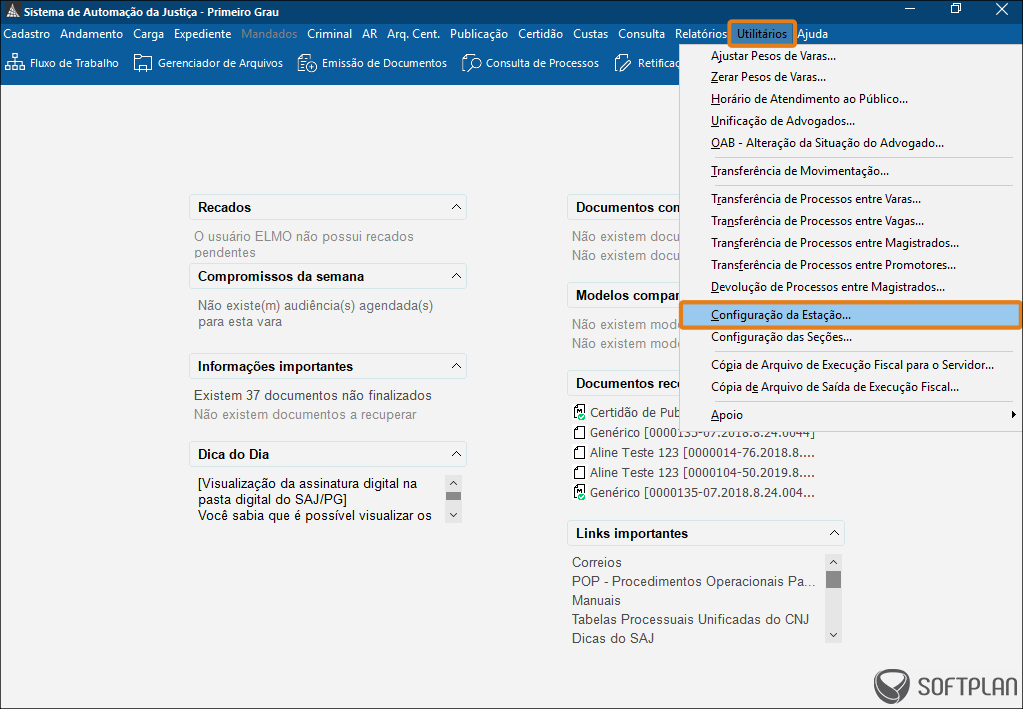Click the Retificação pencil toolbar icon
1023x709 pixels.
623,63
